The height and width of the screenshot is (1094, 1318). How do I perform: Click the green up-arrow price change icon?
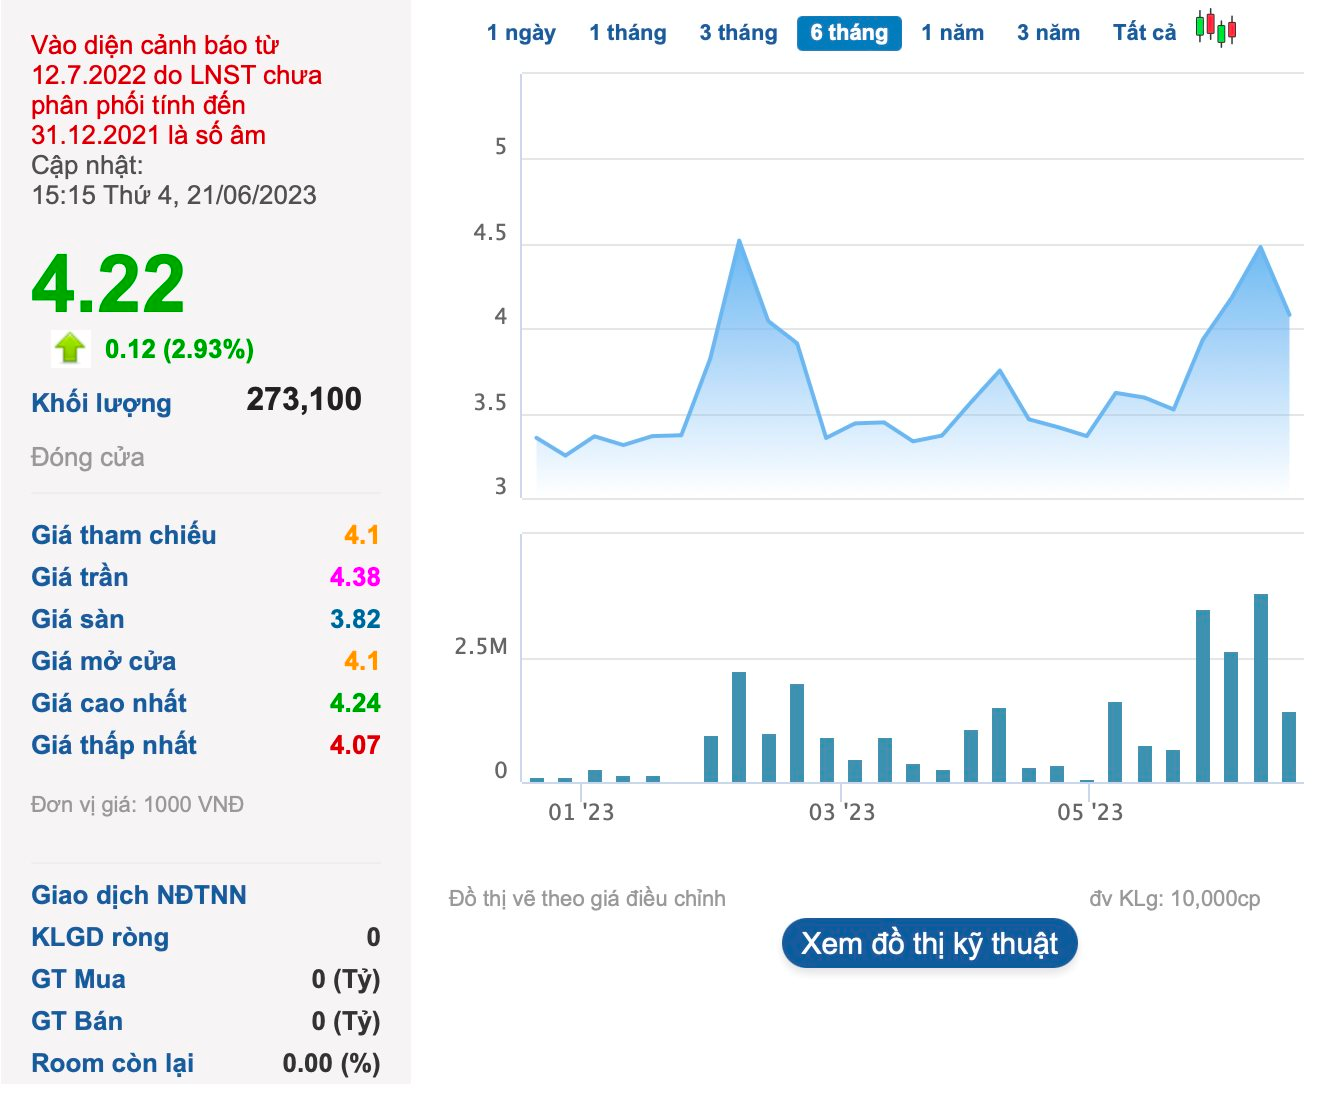69,348
